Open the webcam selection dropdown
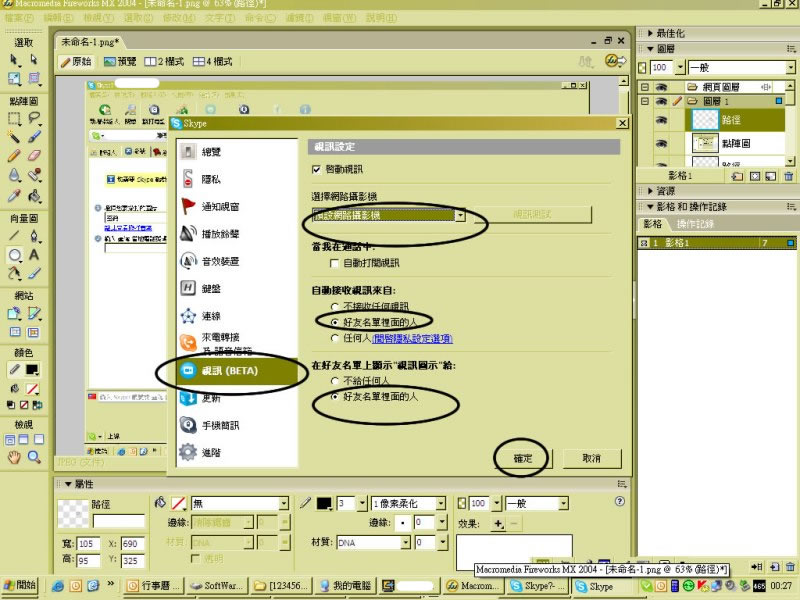Image resolution: width=800 pixels, height=600 pixels. (460, 215)
